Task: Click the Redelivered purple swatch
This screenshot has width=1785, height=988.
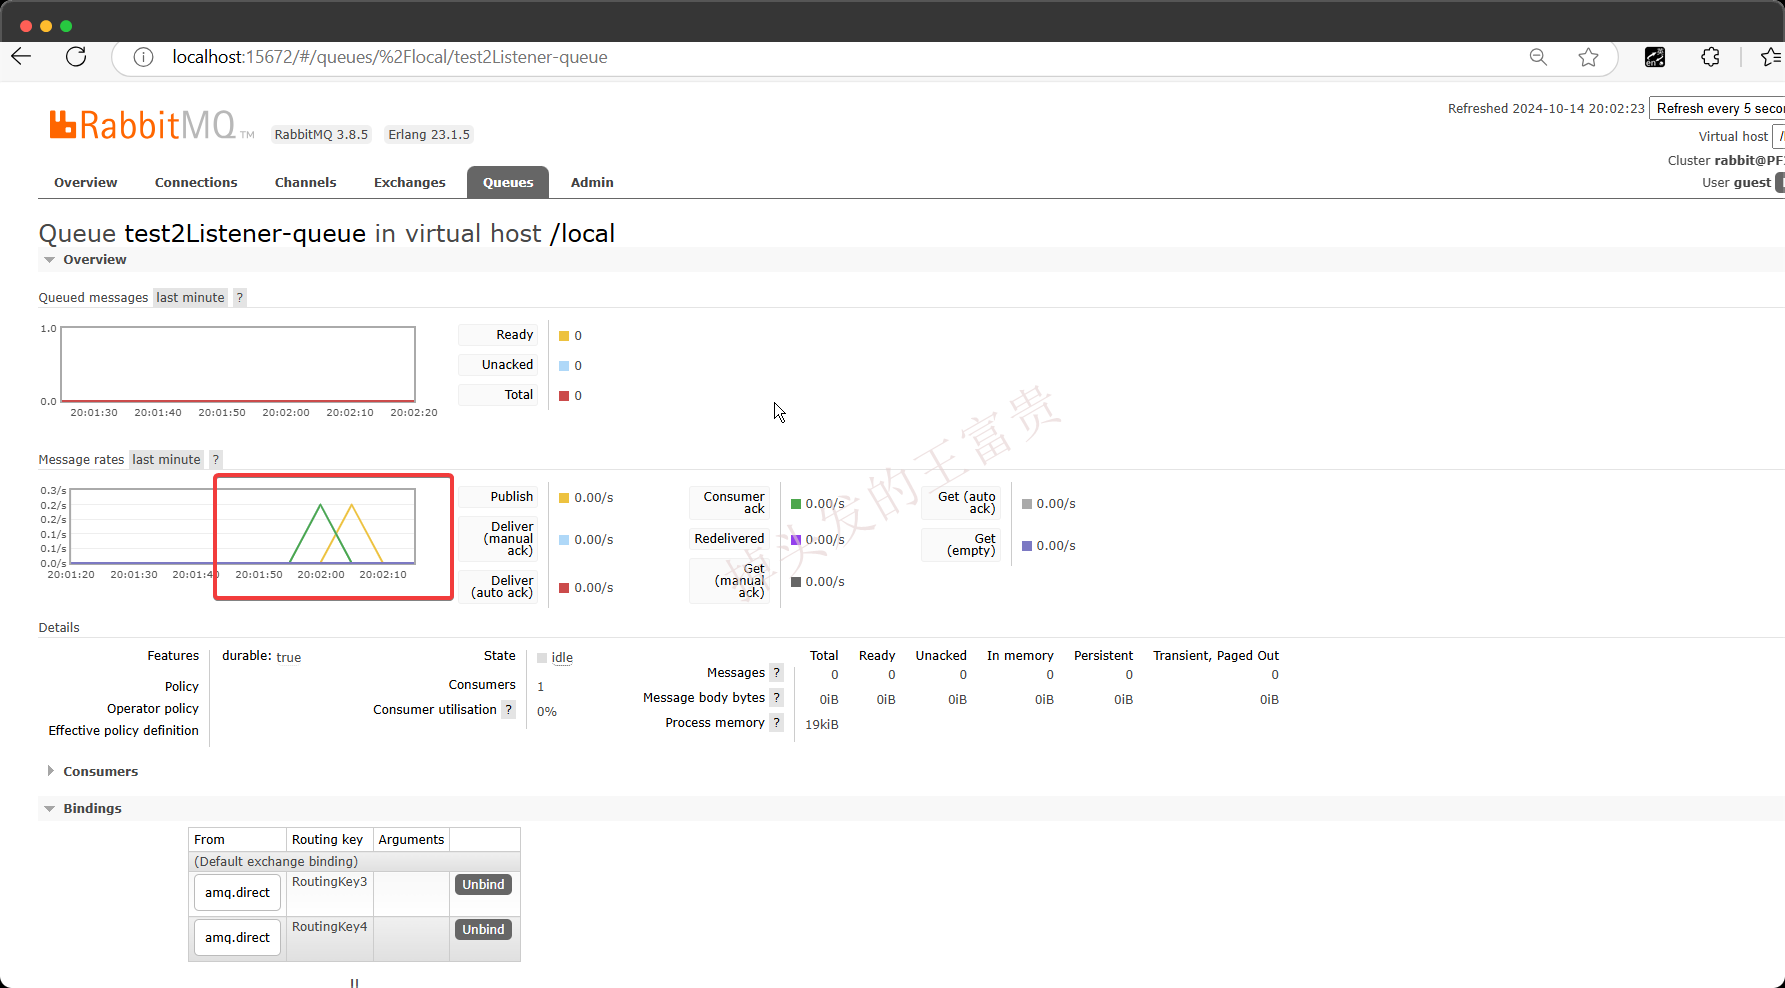Action: click(x=796, y=540)
